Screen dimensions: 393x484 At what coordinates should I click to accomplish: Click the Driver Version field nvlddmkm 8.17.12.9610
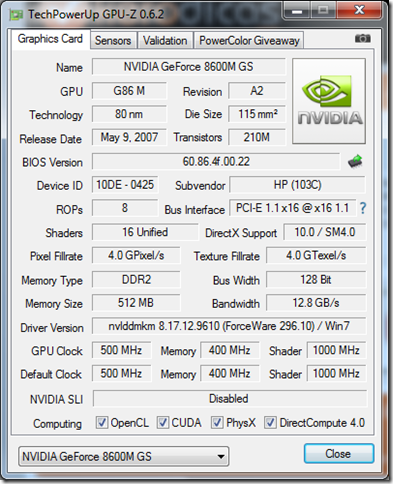click(229, 326)
